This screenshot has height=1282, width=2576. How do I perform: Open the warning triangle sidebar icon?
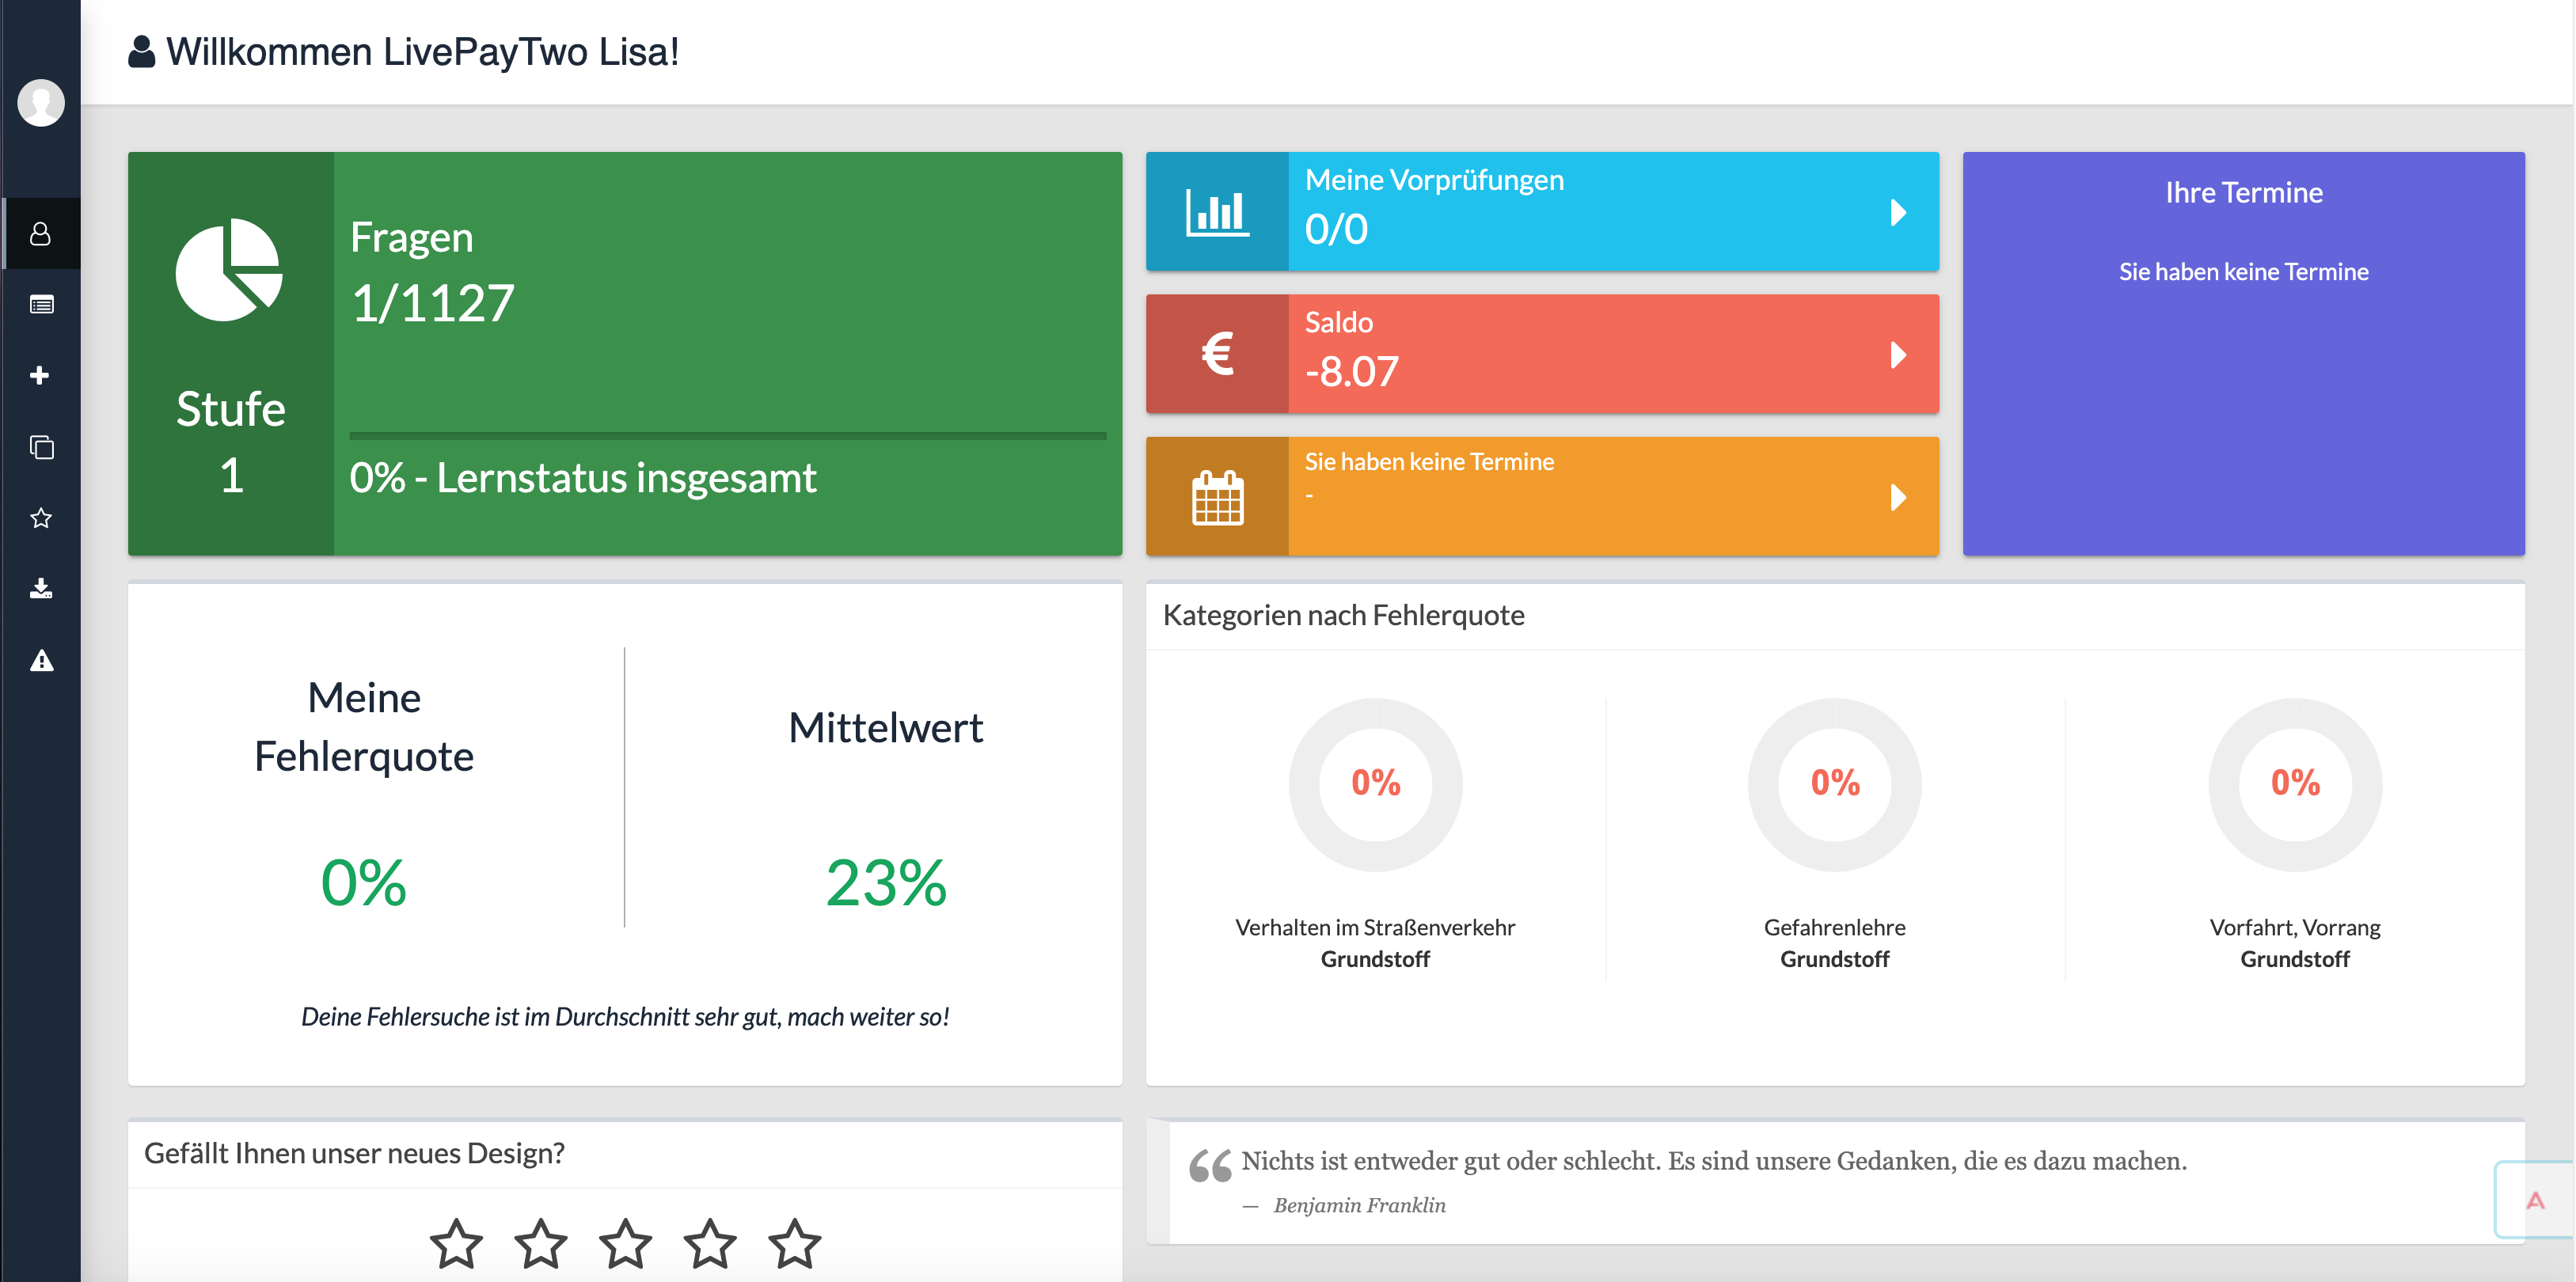tap(40, 661)
